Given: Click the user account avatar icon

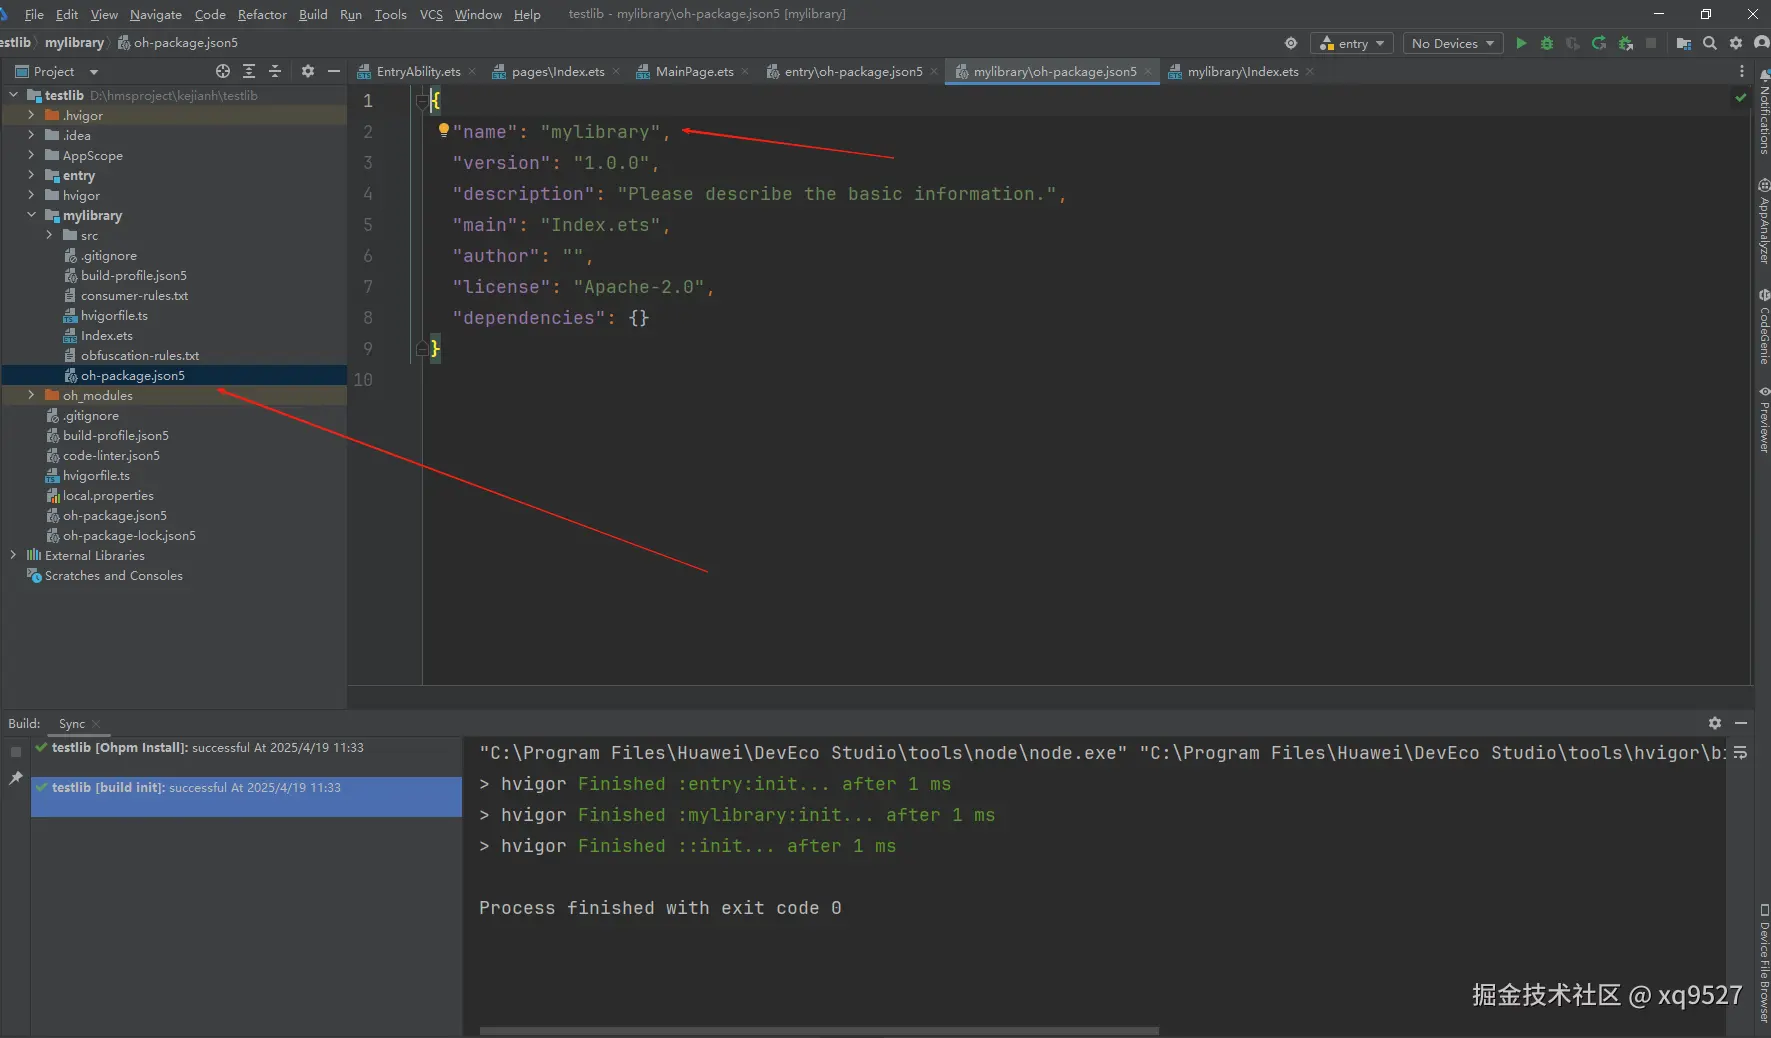Looking at the screenshot, I should click(1762, 43).
